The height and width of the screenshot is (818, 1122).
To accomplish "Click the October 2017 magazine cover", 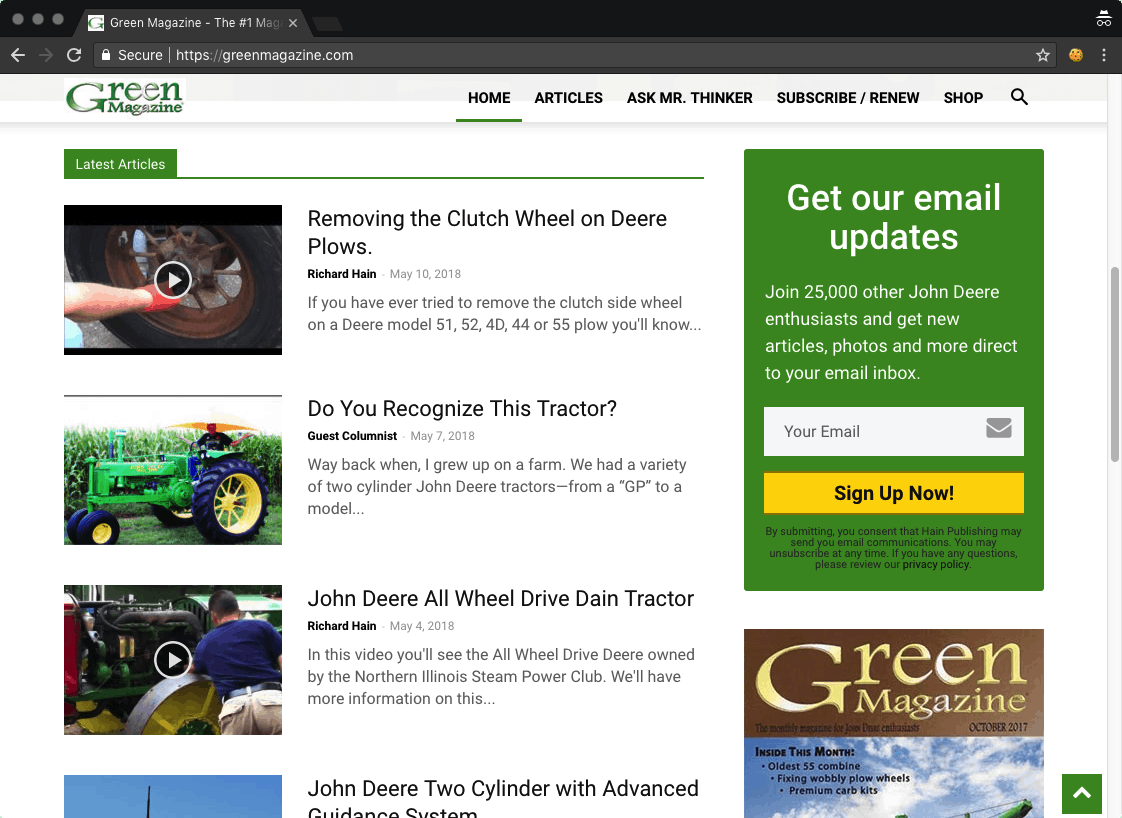I will point(894,724).
